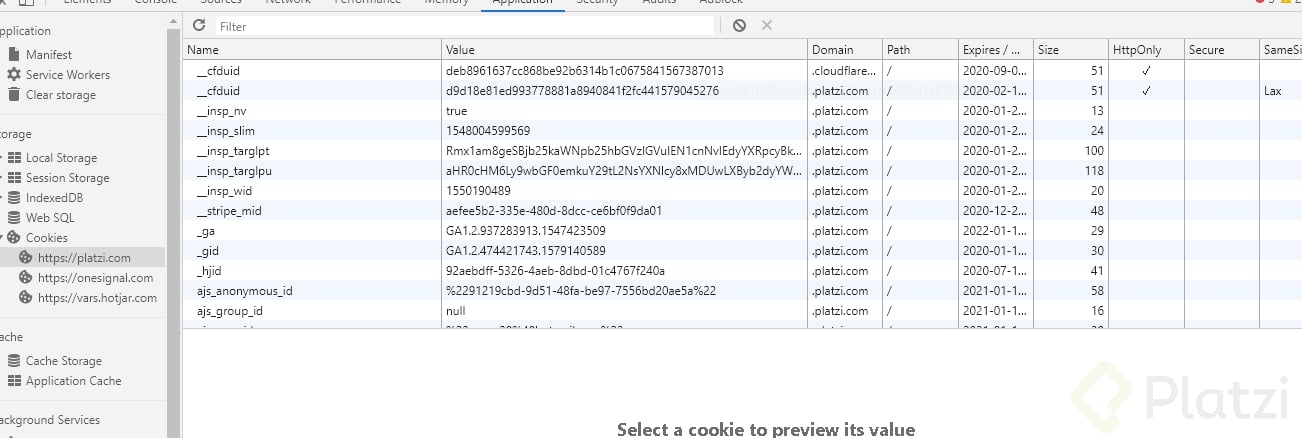Click the Cookies group cookie icon
The height and width of the screenshot is (438, 1302).
(14, 238)
